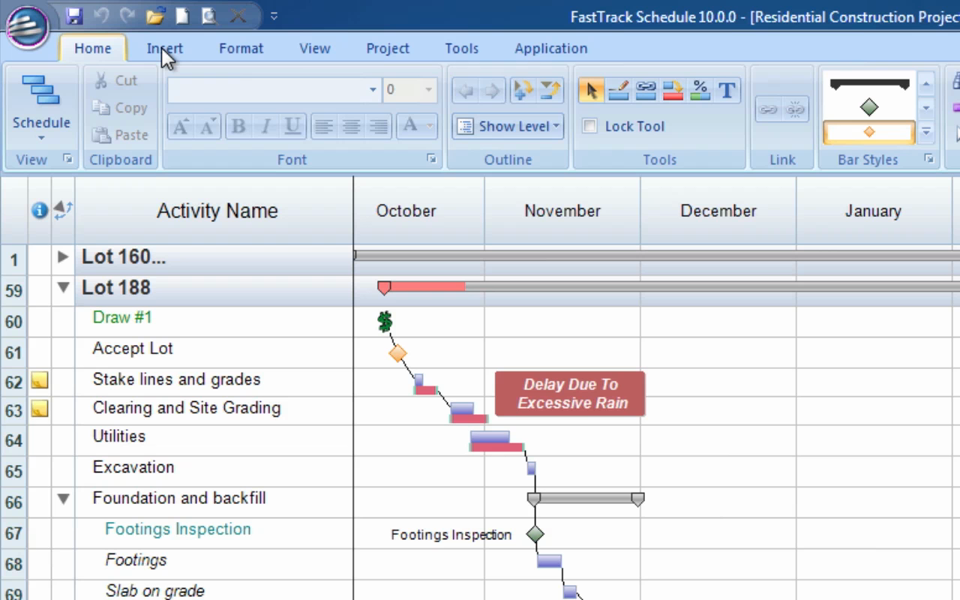The height and width of the screenshot is (600, 960).
Task: Click the increase font size icon
Action: 181,127
